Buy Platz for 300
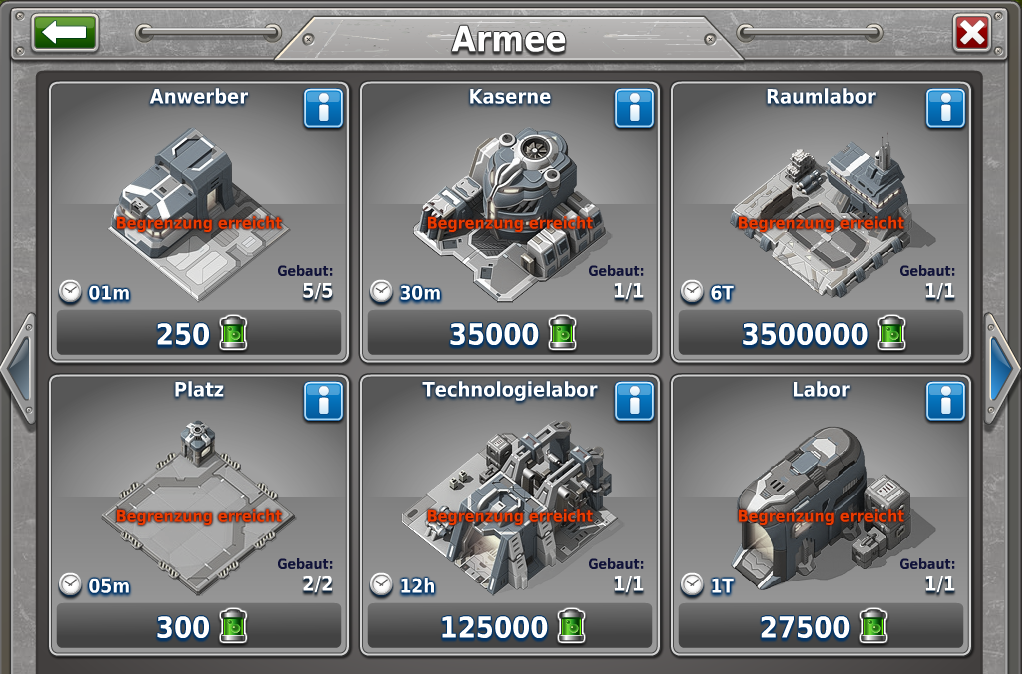The height and width of the screenshot is (674, 1022). click(x=199, y=626)
